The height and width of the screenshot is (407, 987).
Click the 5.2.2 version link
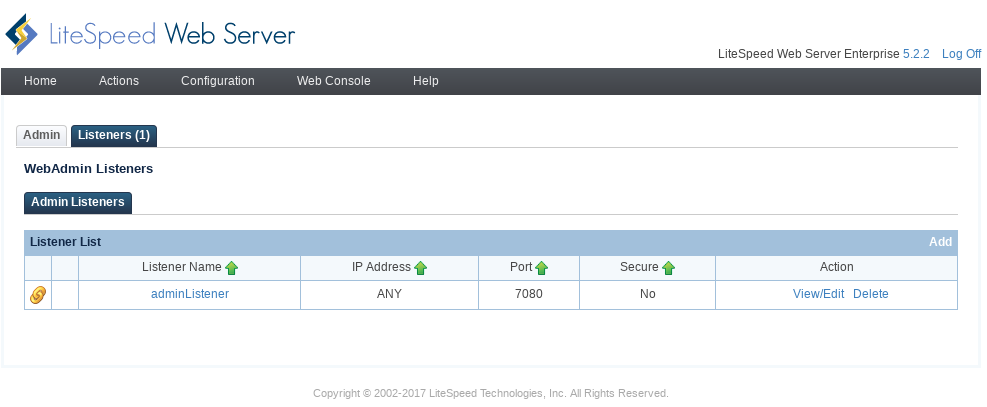[916, 54]
